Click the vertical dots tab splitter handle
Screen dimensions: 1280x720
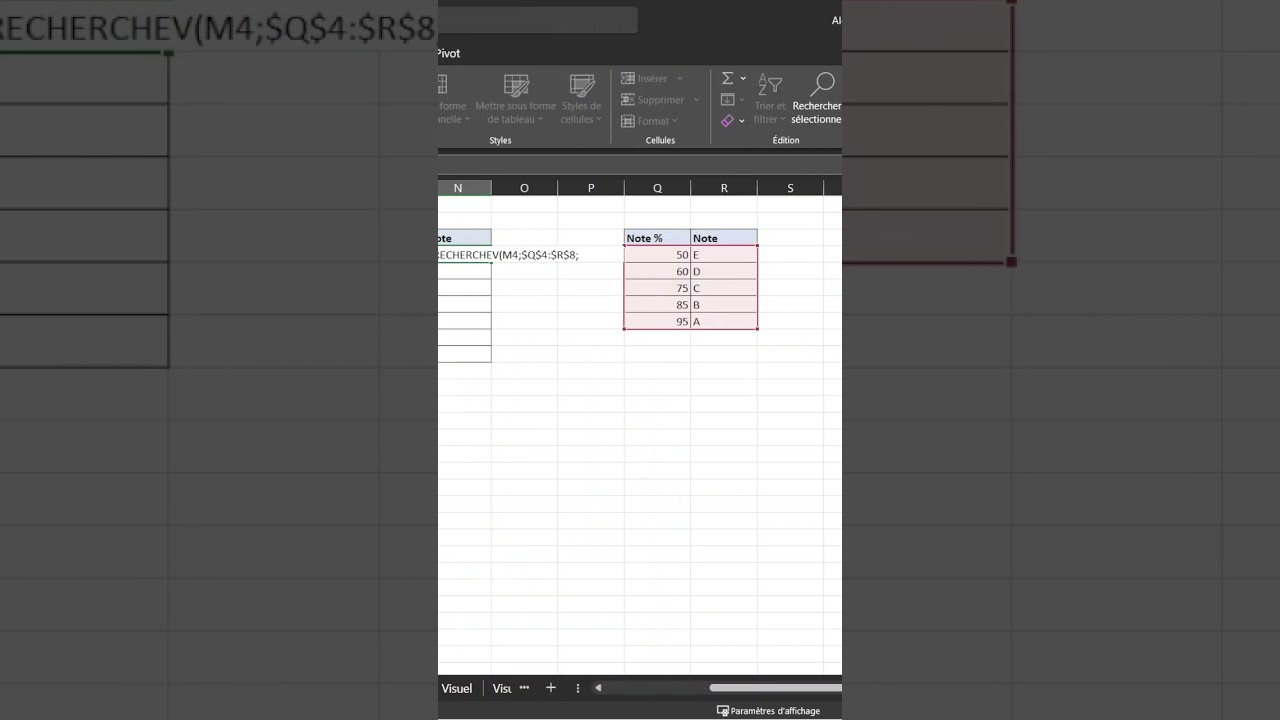point(577,688)
